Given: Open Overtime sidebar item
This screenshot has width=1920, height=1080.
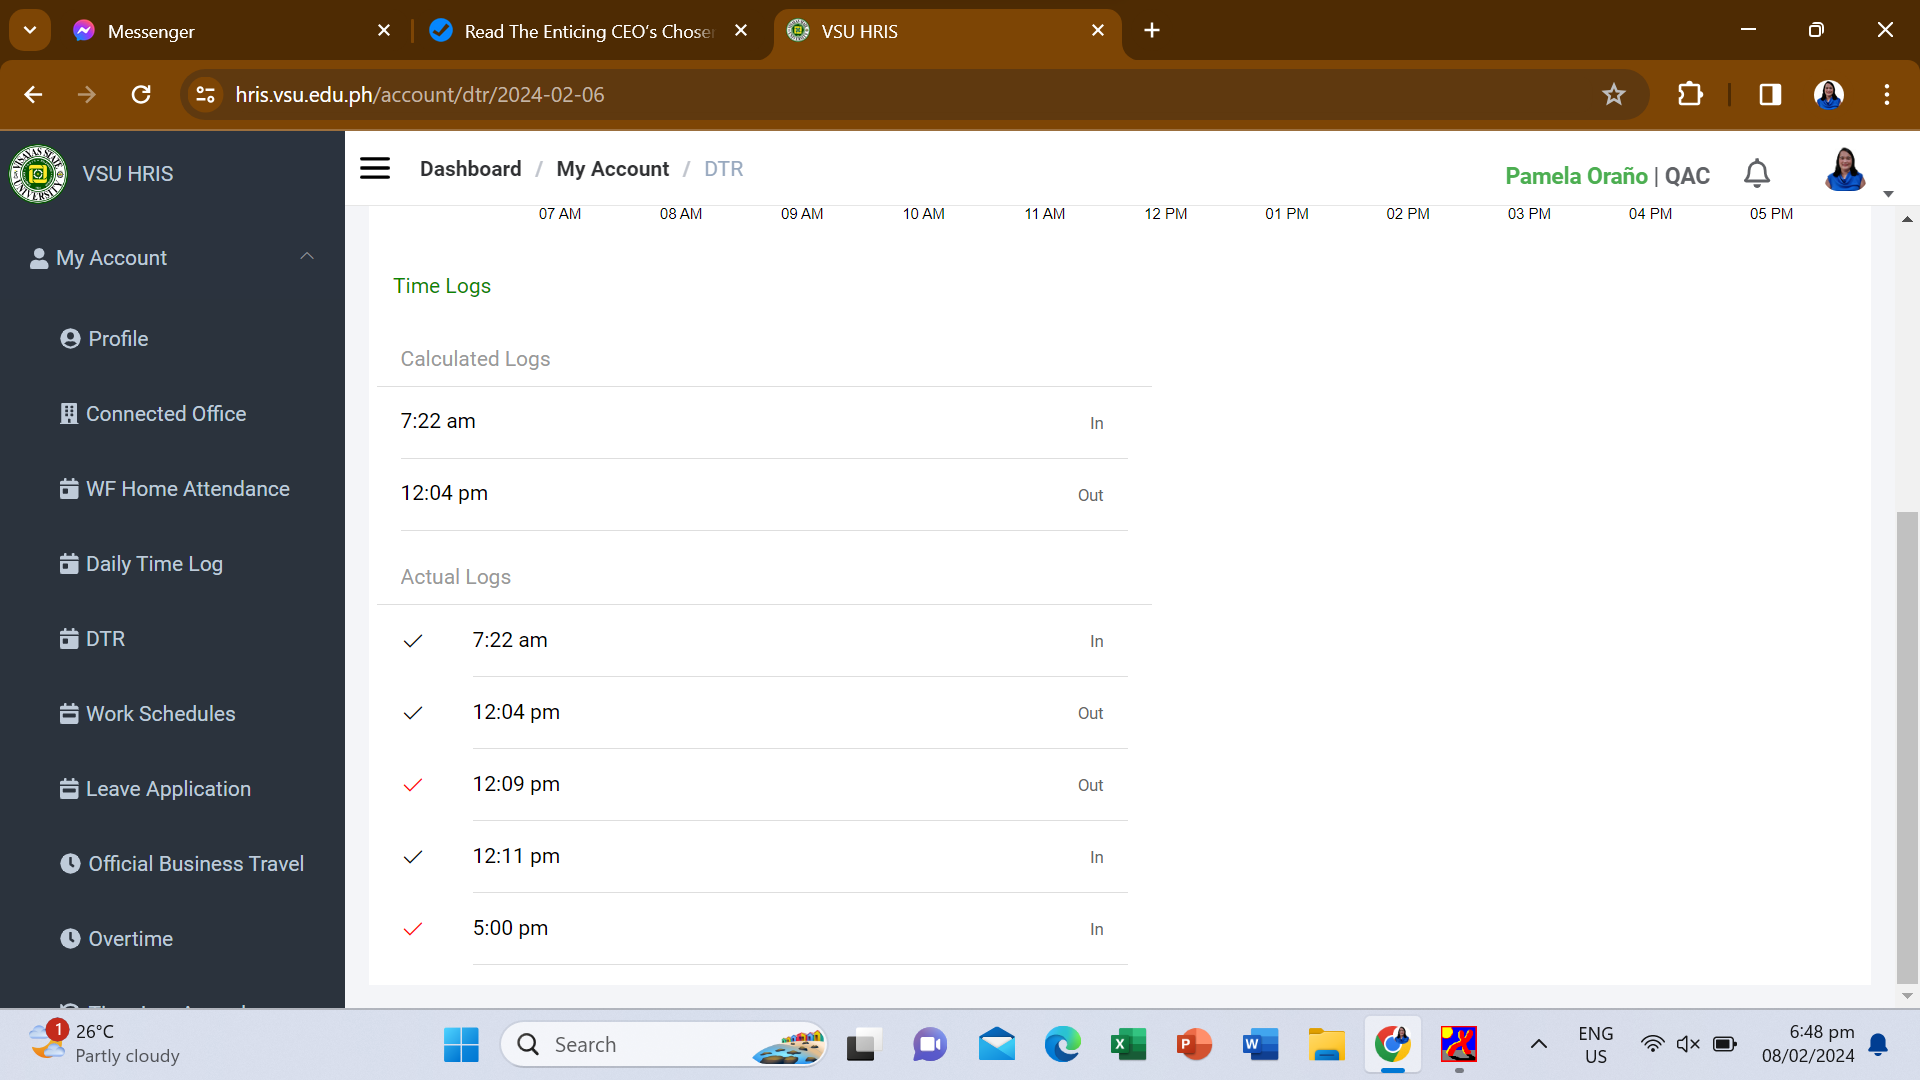Looking at the screenshot, I should (x=130, y=939).
